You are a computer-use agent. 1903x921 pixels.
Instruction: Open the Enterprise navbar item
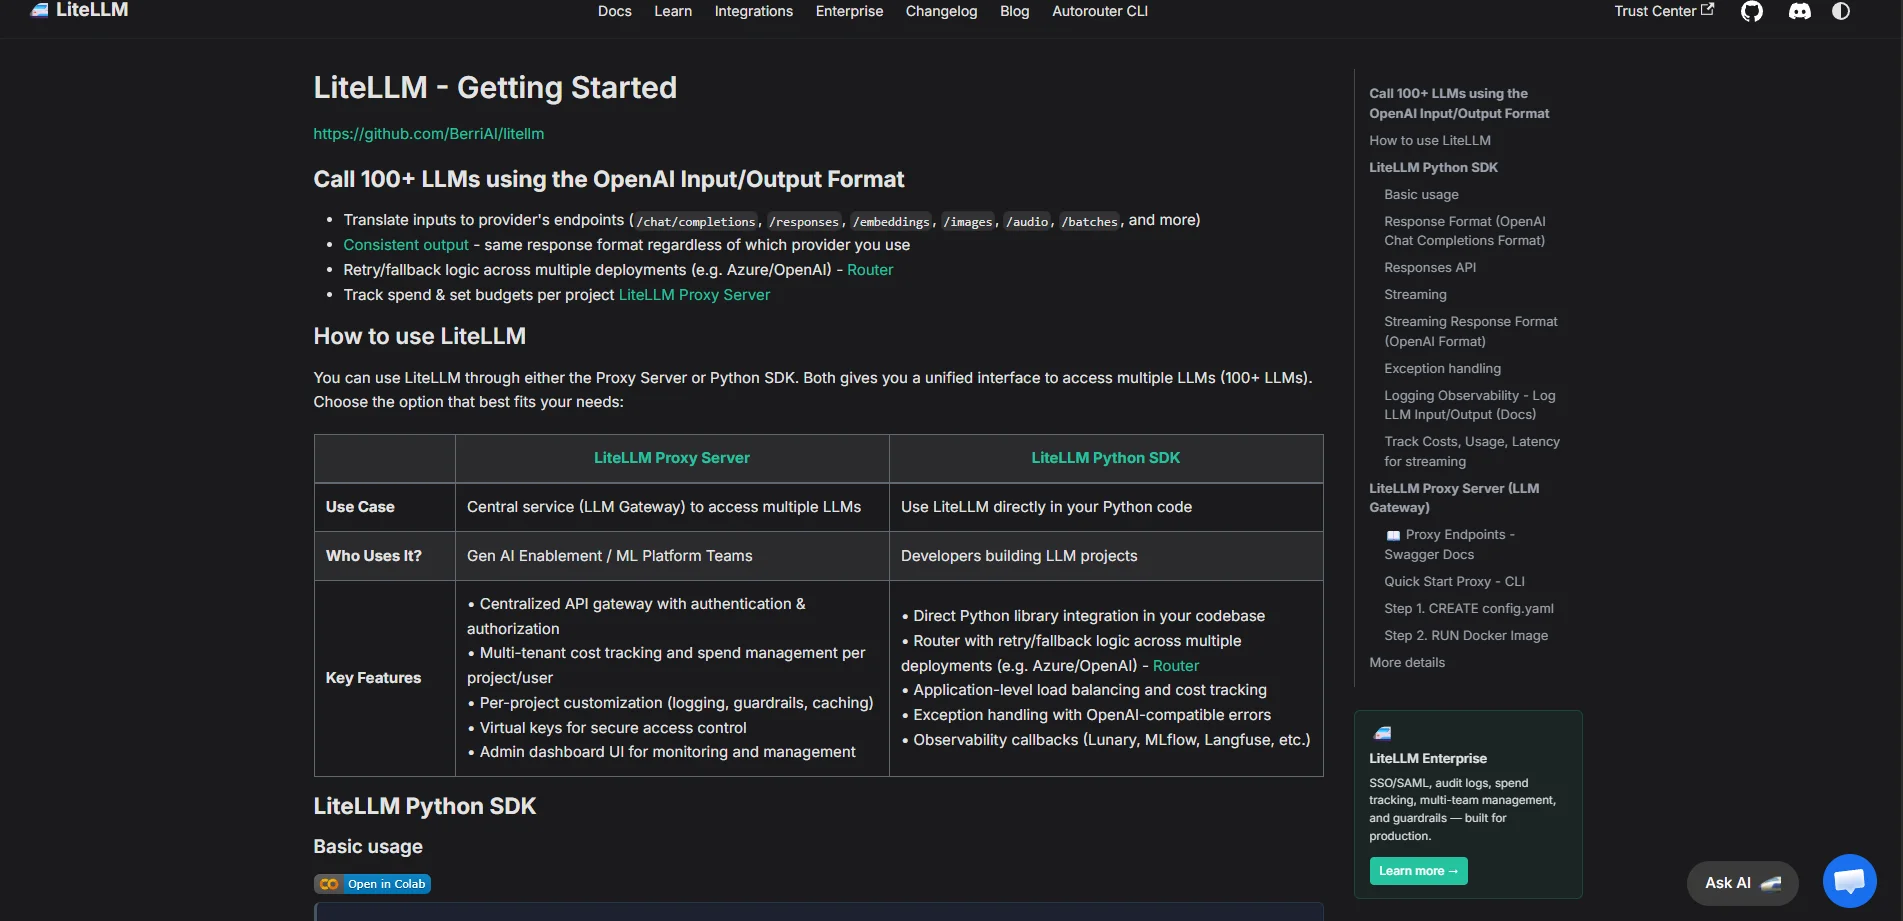click(x=849, y=11)
